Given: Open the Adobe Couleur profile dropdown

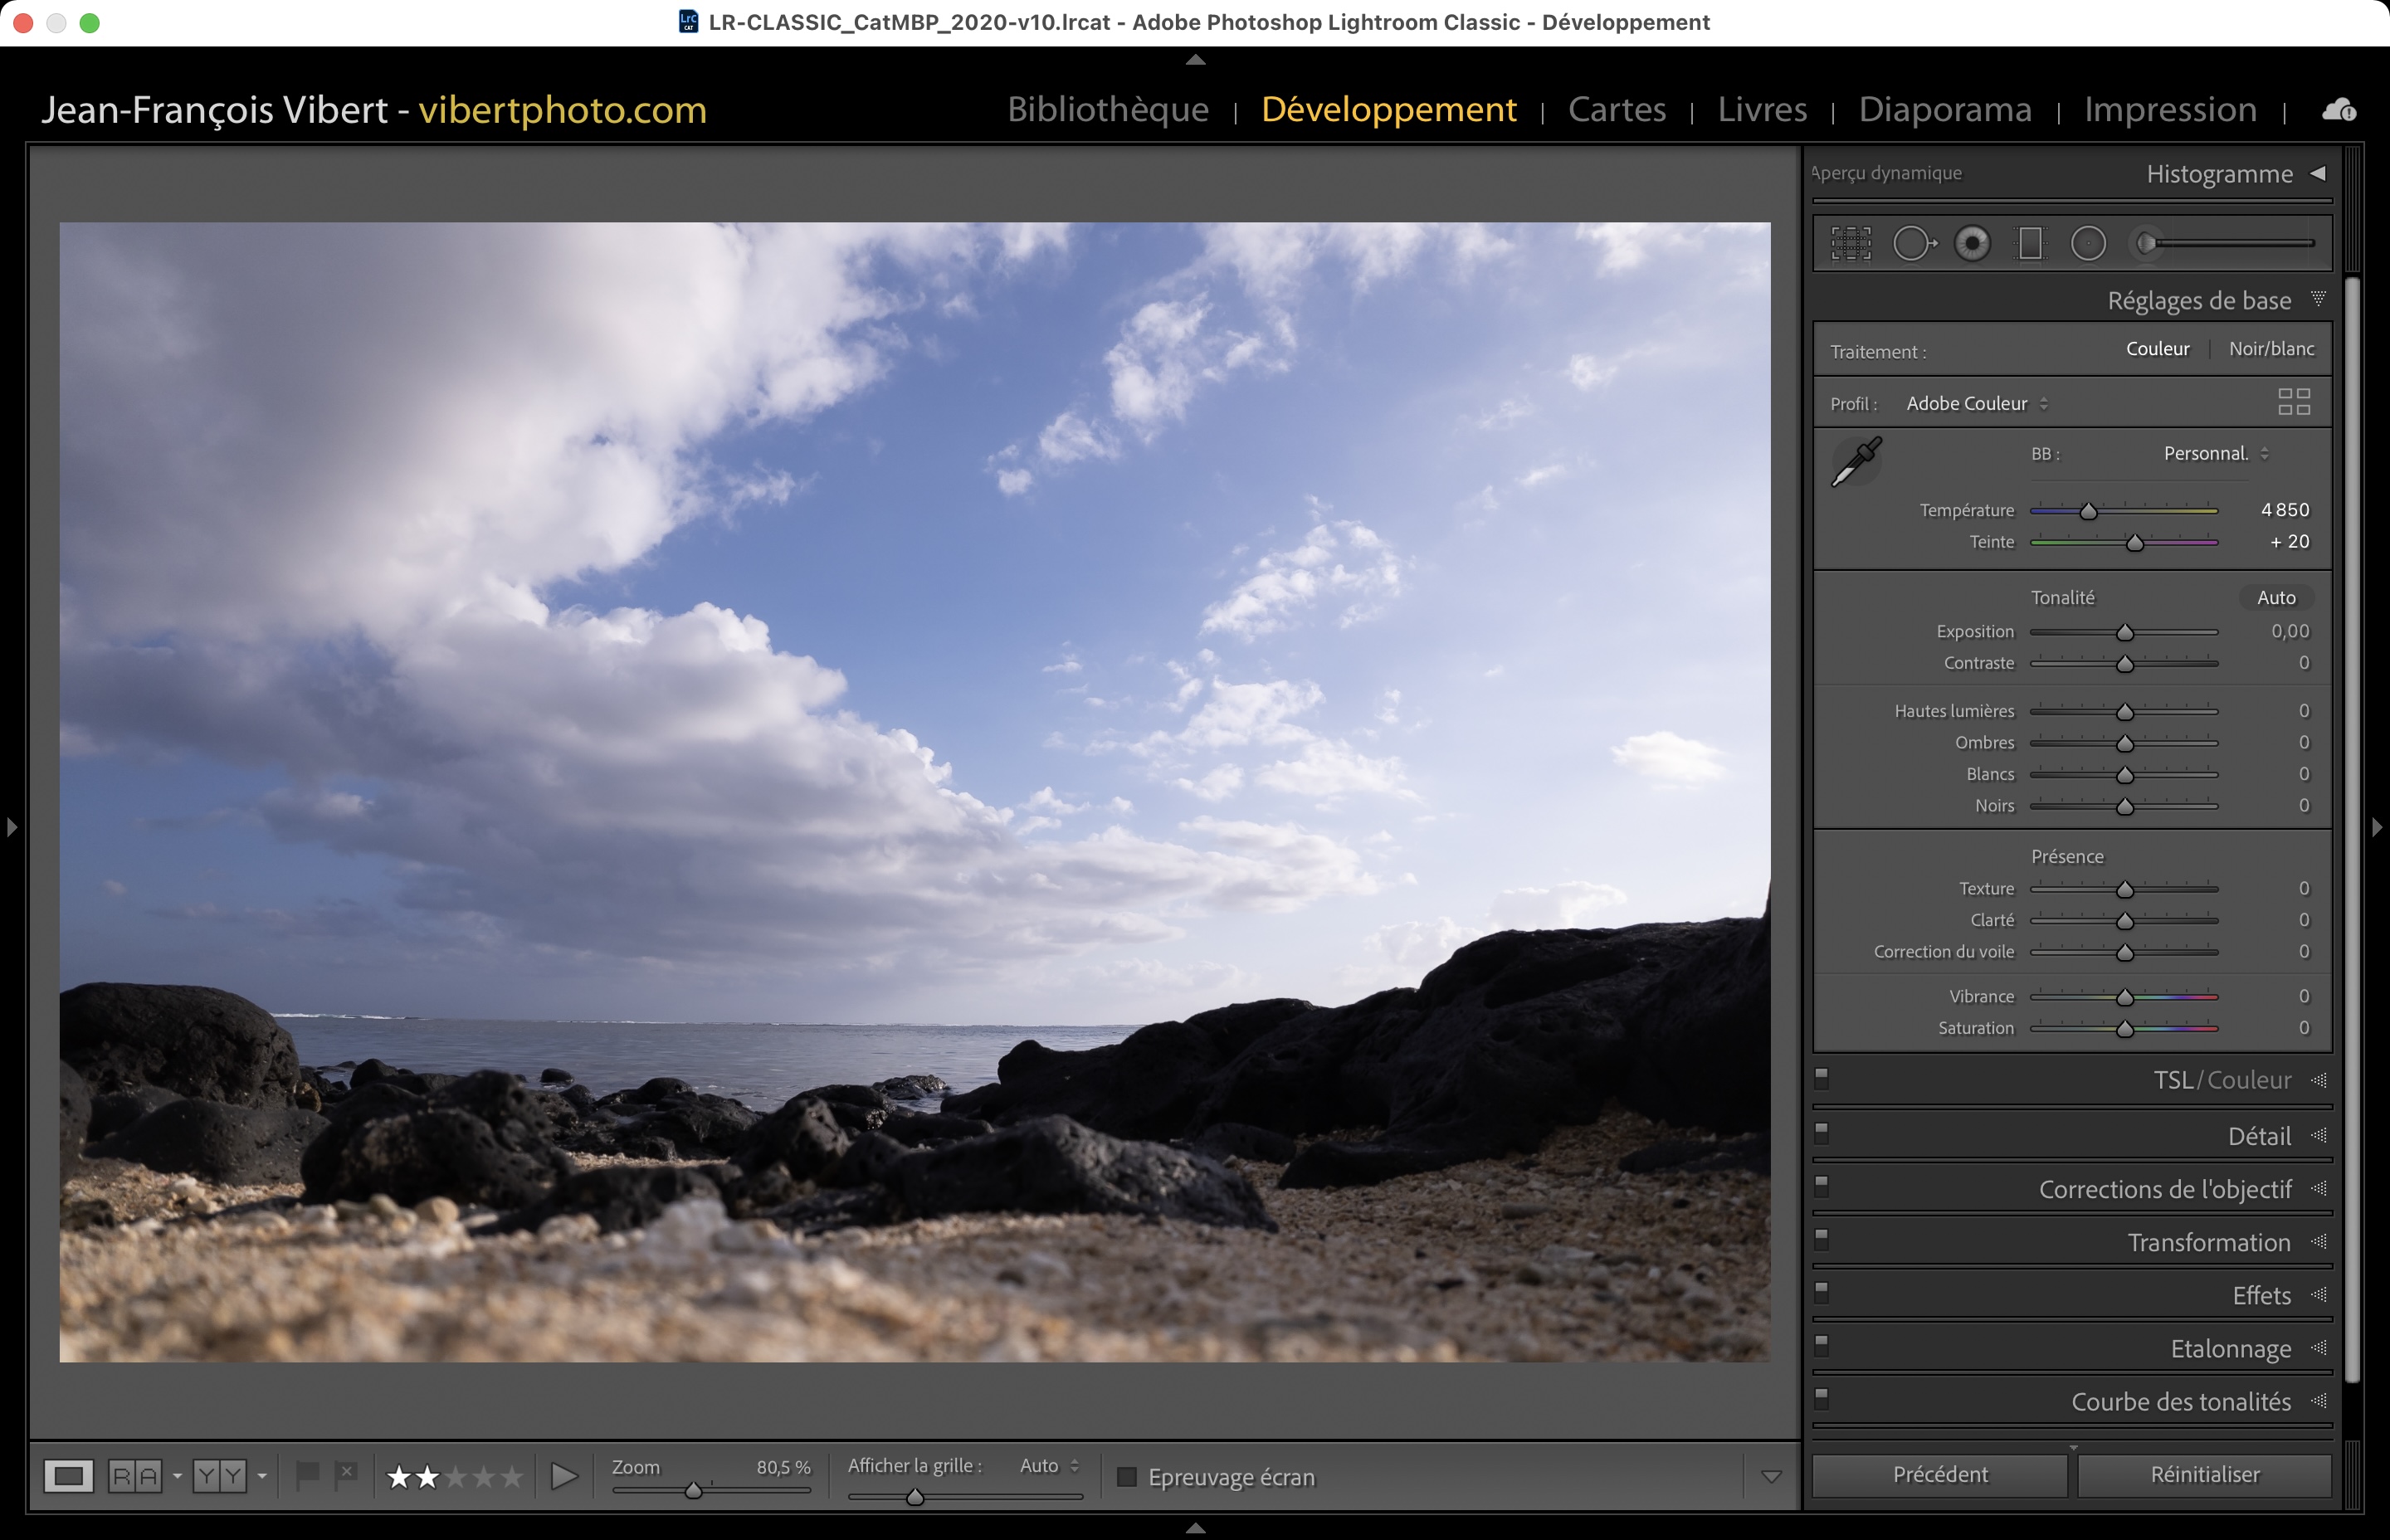Looking at the screenshot, I should point(1976,404).
